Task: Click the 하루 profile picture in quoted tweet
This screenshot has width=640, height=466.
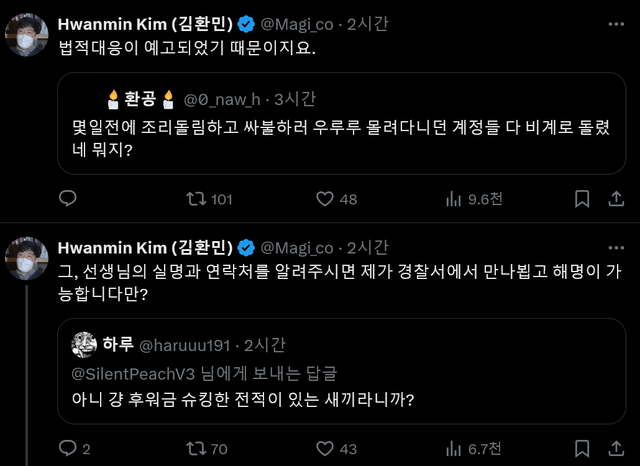Action: point(83,346)
